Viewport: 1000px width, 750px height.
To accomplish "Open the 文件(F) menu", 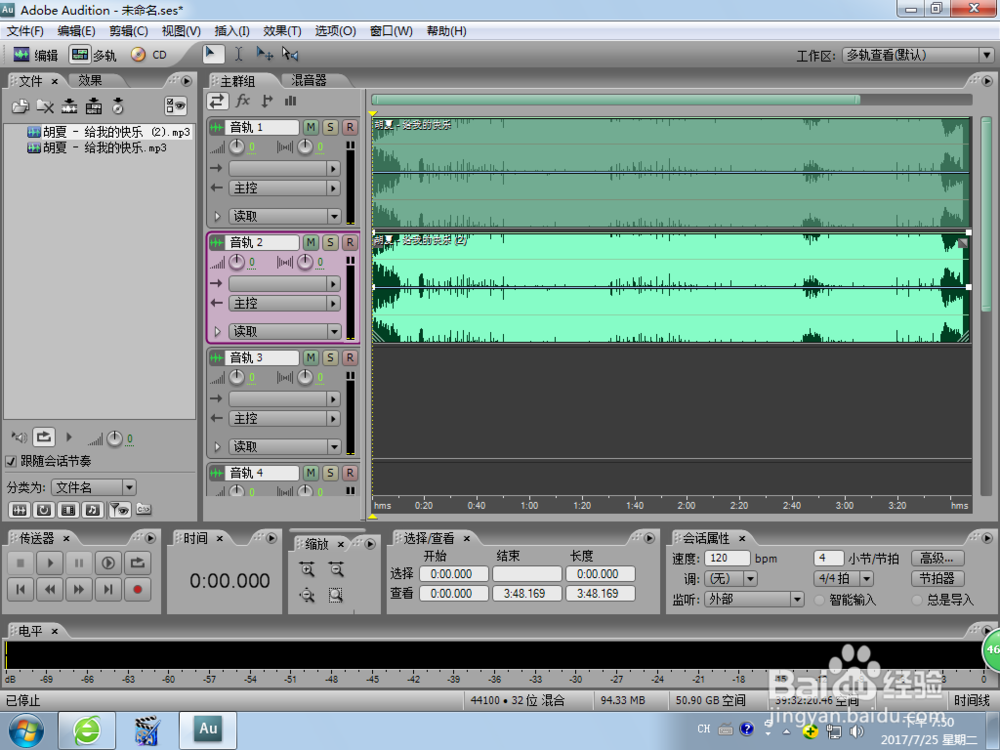I will [25, 31].
